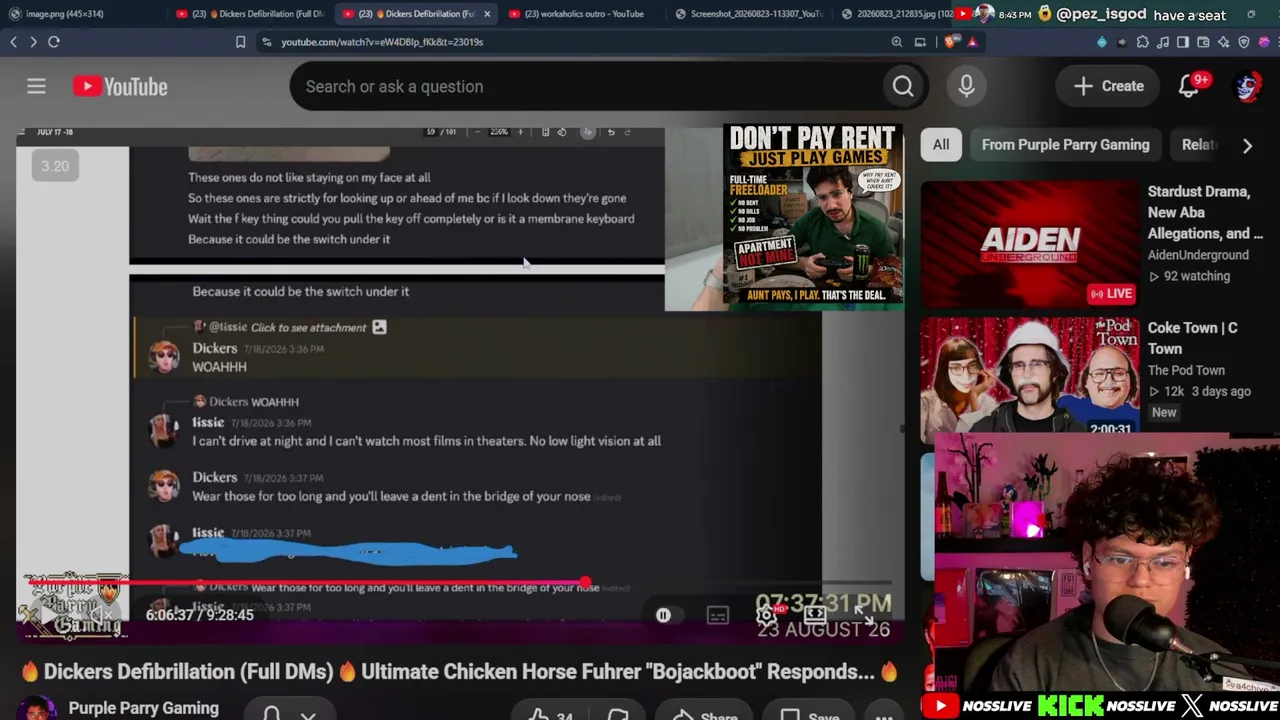Toggle the browser sidebar panel icon
1280x720 pixels.
(x=1182, y=42)
